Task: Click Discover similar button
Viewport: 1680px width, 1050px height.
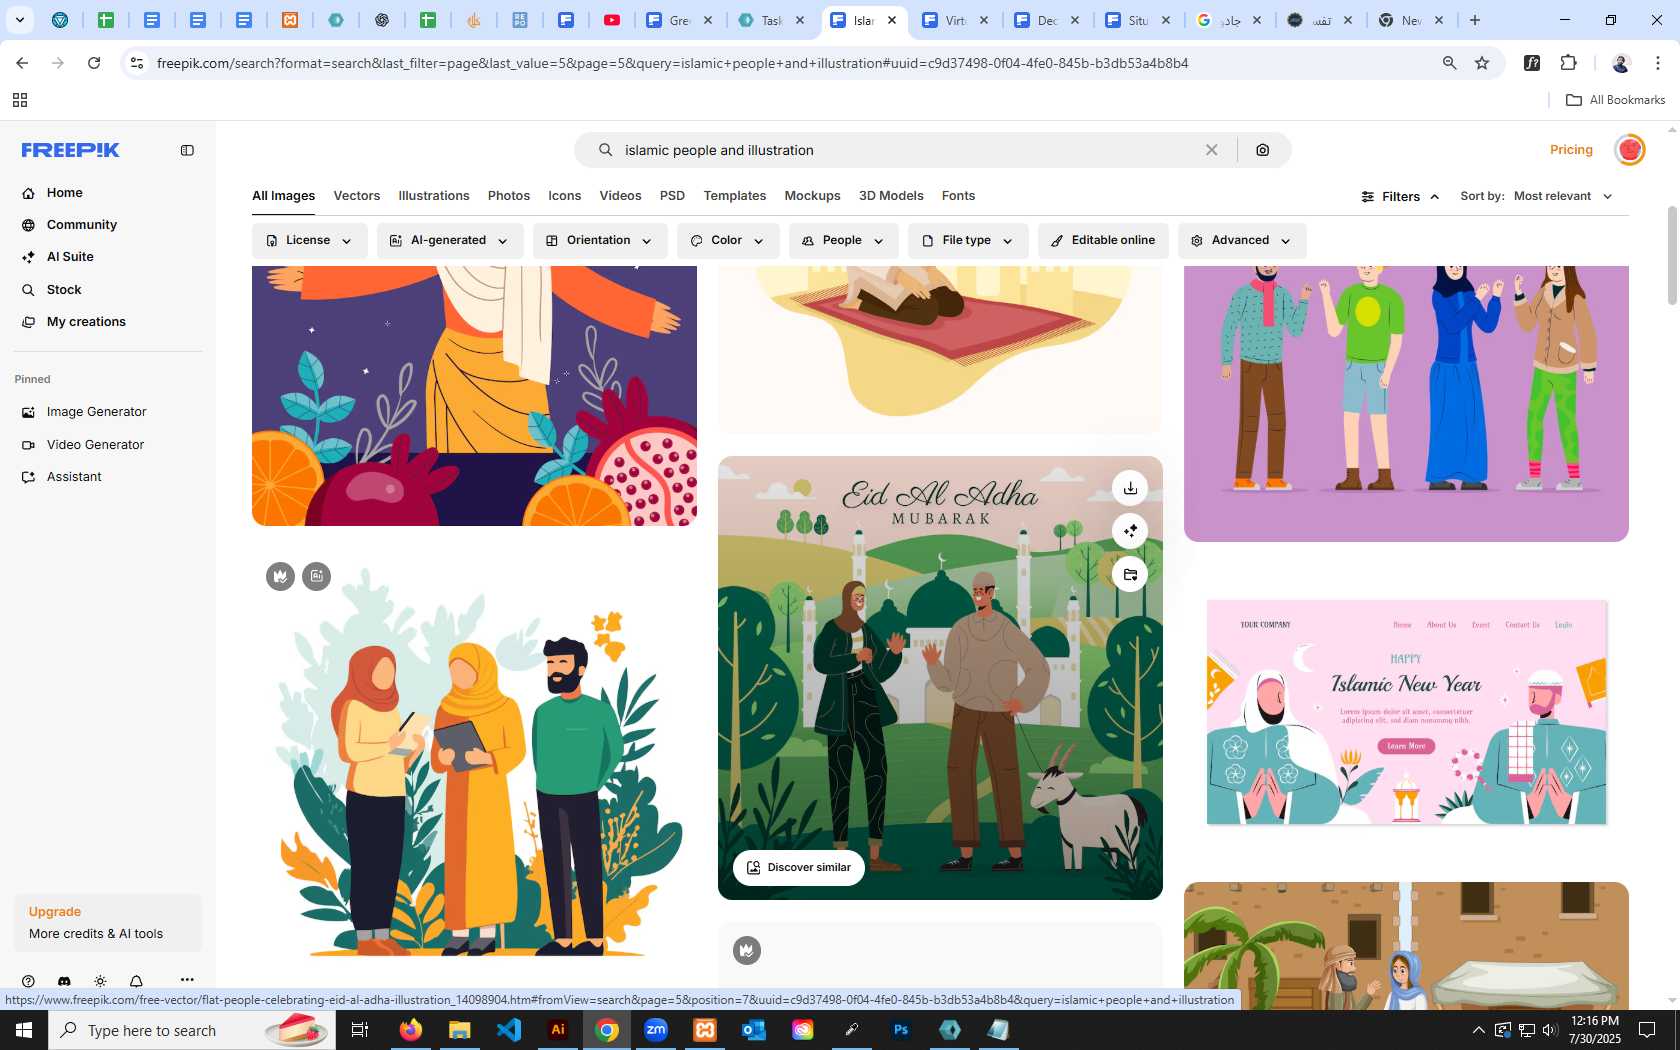Action: pos(799,868)
